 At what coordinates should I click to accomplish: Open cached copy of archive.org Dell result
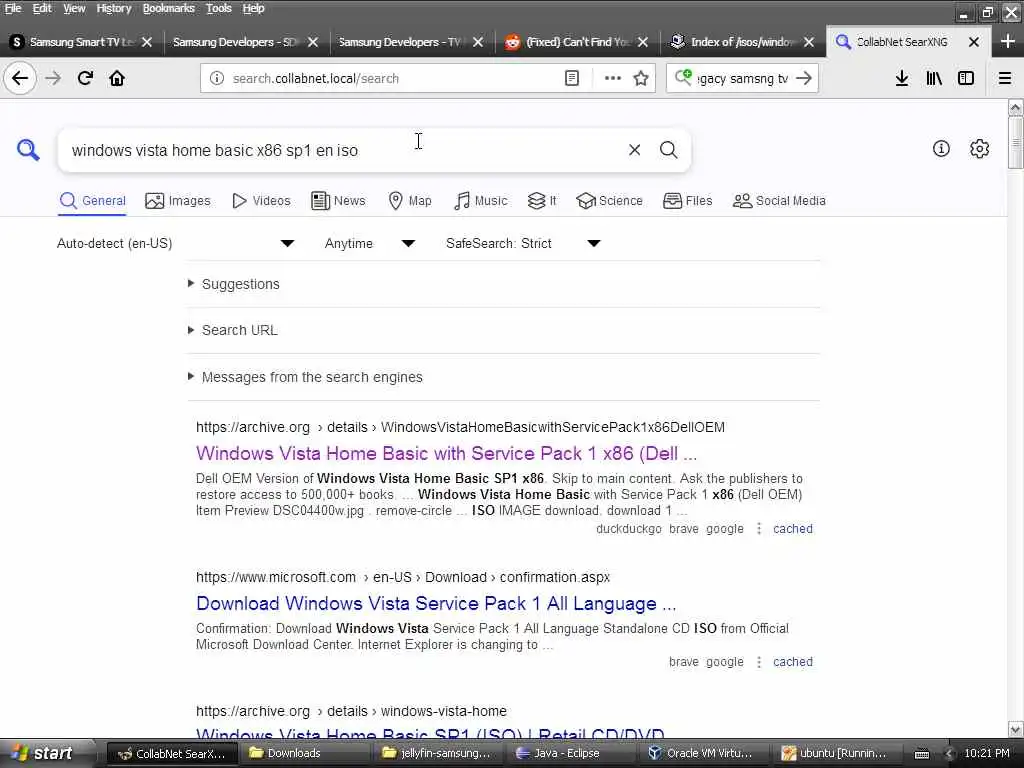(793, 528)
